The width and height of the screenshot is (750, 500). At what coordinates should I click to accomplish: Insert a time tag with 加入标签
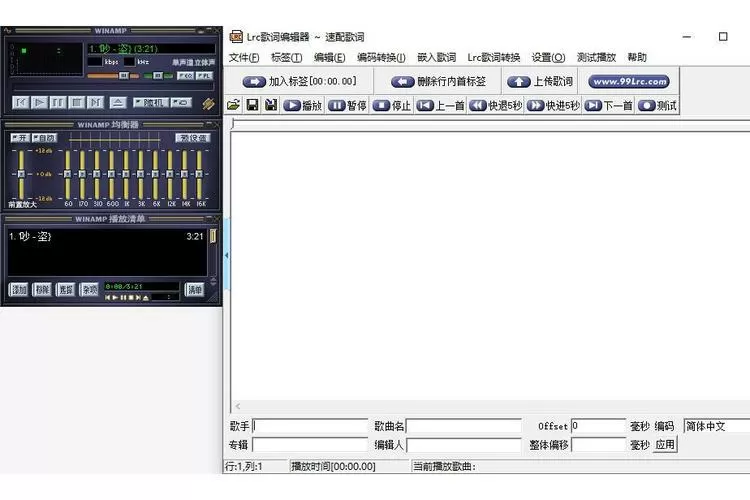click(x=299, y=81)
